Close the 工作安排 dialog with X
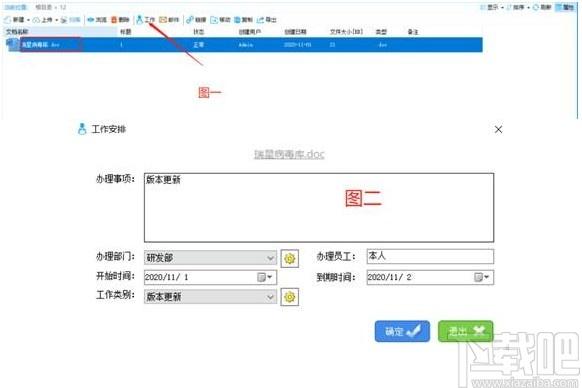The width and height of the screenshot is (582, 388). (498, 129)
